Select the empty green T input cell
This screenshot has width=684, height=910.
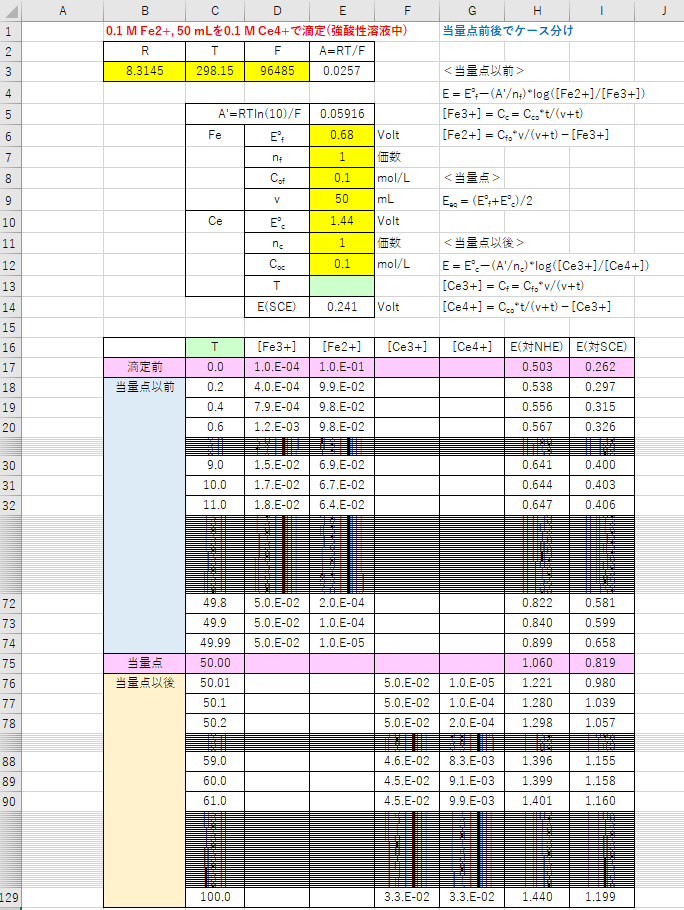point(342,286)
